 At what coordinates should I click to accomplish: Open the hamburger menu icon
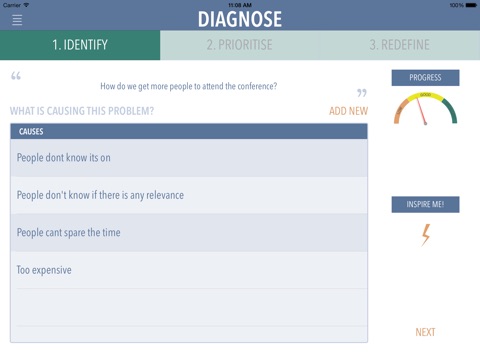(17, 20)
